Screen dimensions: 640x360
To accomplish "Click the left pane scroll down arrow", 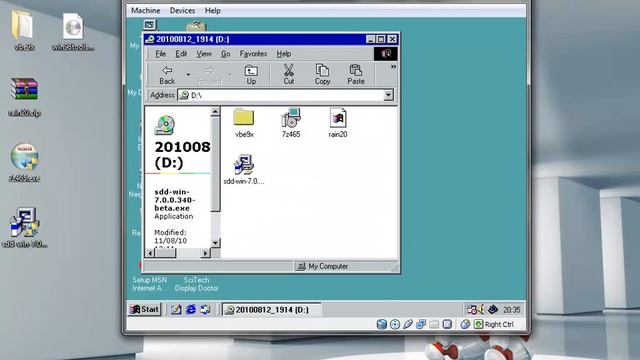I will [x=215, y=243].
